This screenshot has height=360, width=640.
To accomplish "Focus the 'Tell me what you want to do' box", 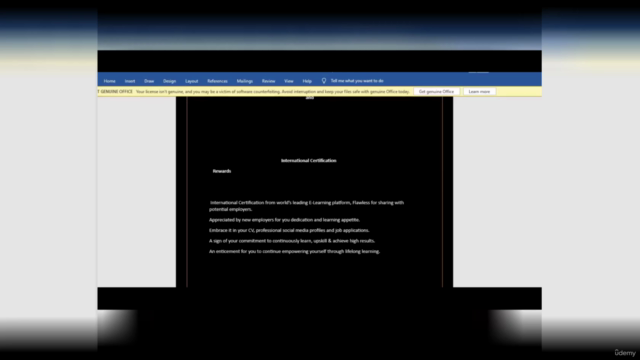I will coord(357,81).
